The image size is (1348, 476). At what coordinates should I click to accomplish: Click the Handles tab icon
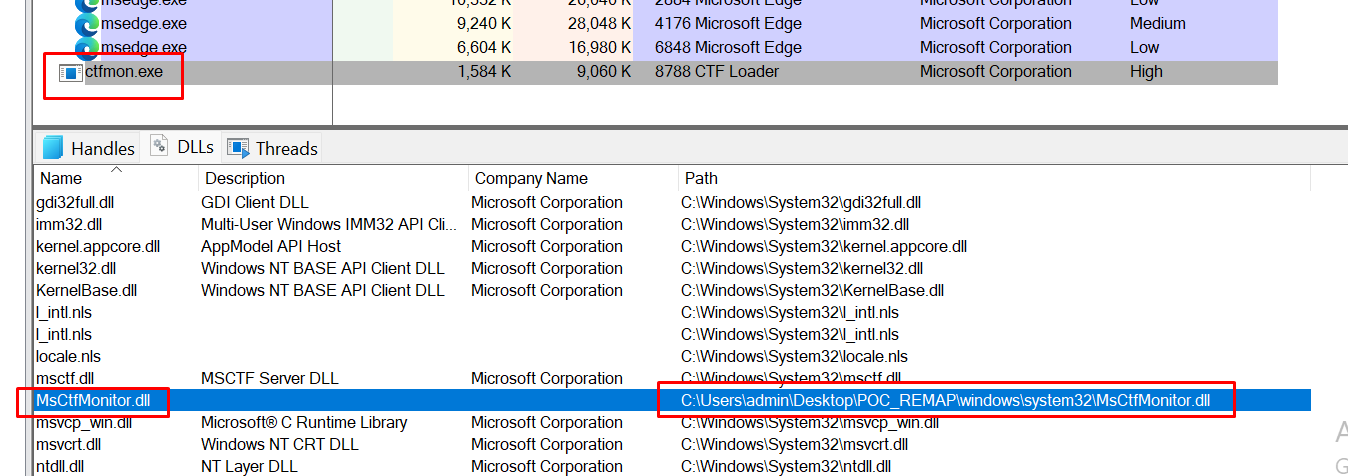point(53,148)
